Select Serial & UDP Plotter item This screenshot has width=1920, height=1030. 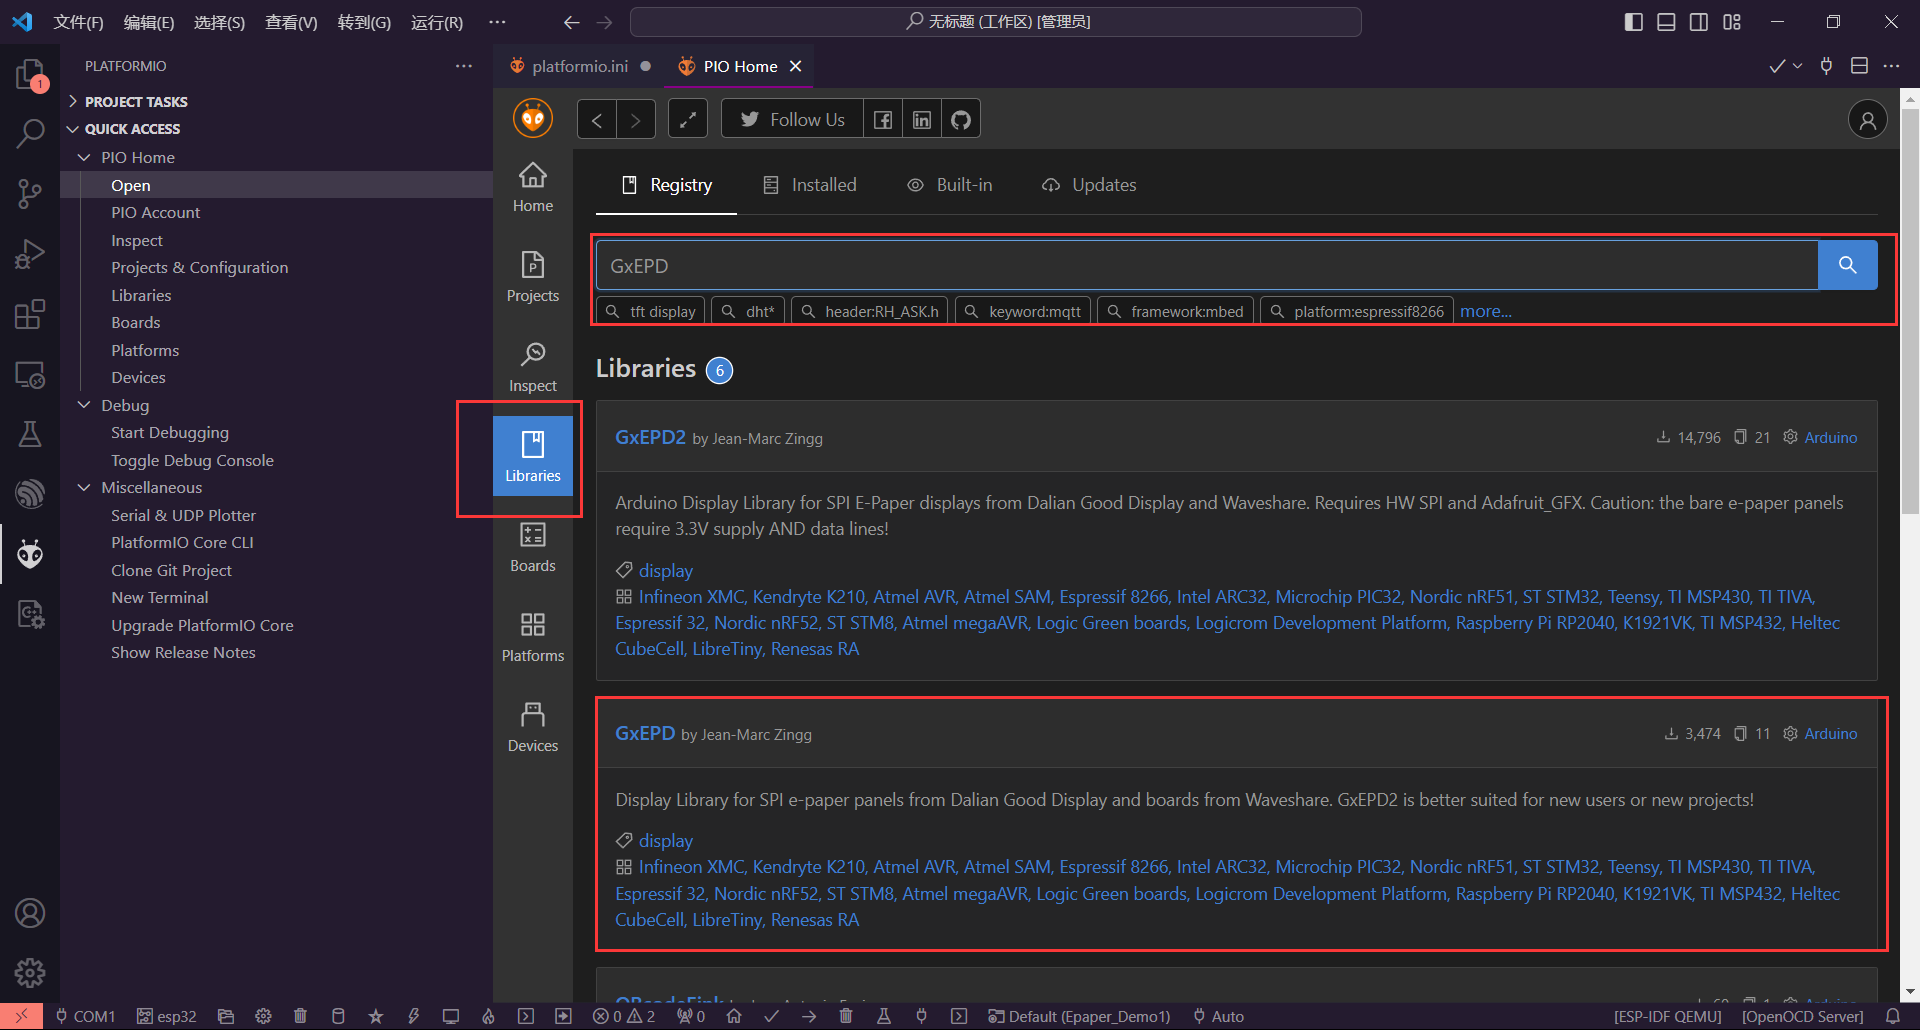click(x=183, y=515)
